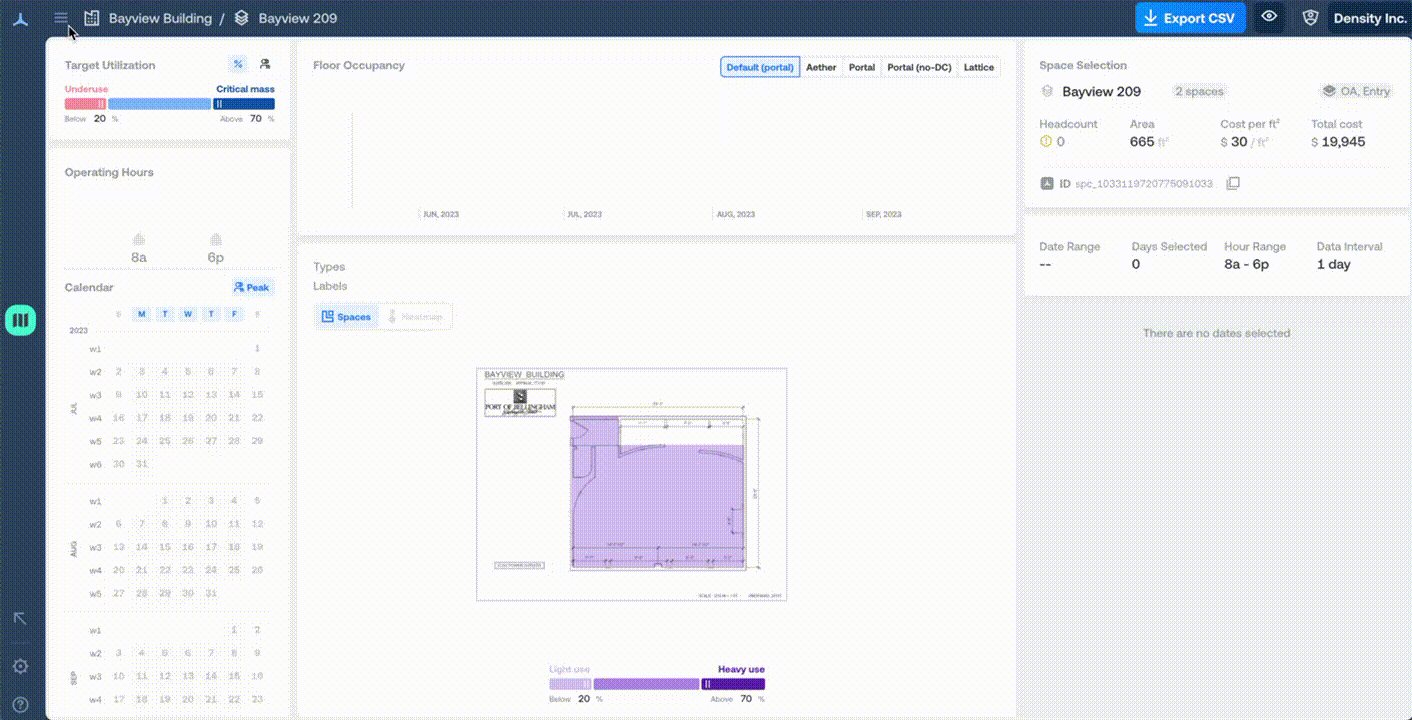1412x720 pixels.
Task: Click the 6p operating hours end handle
Action: [216, 240]
